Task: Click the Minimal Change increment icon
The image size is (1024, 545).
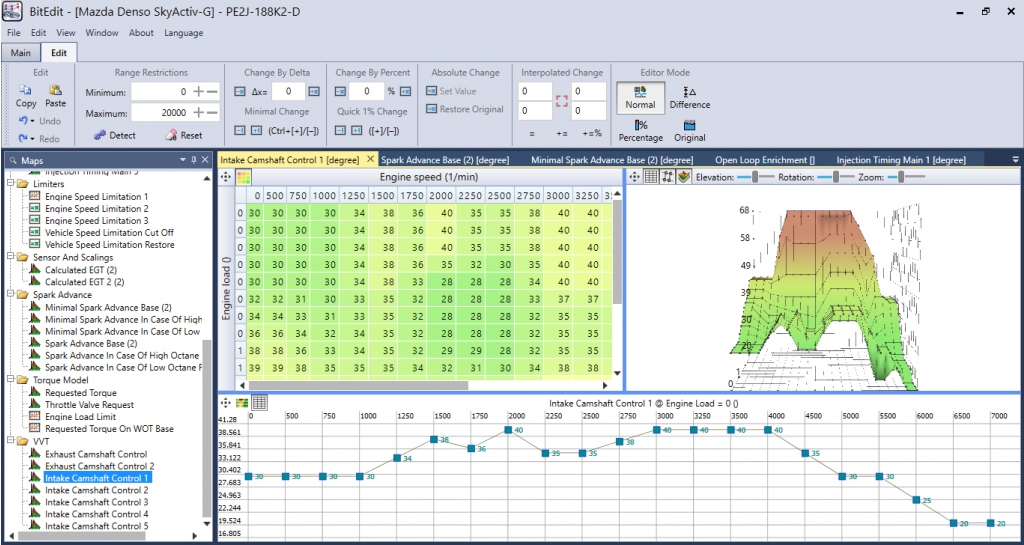Action: click(256, 131)
